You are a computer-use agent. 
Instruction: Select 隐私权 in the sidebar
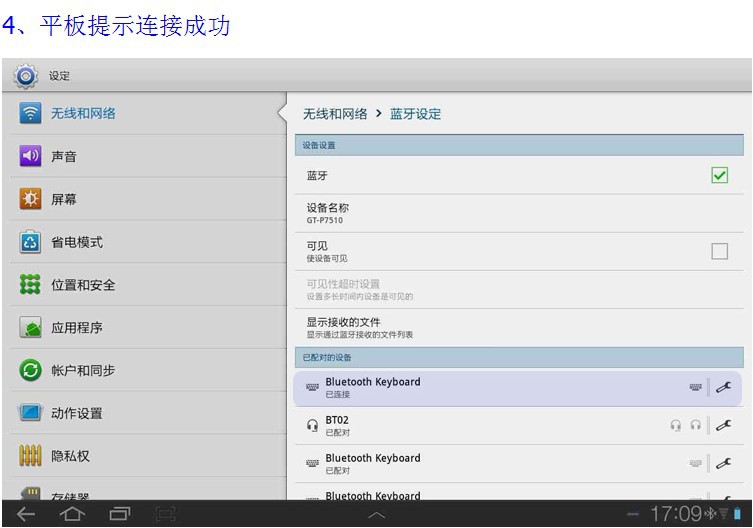pos(148,455)
